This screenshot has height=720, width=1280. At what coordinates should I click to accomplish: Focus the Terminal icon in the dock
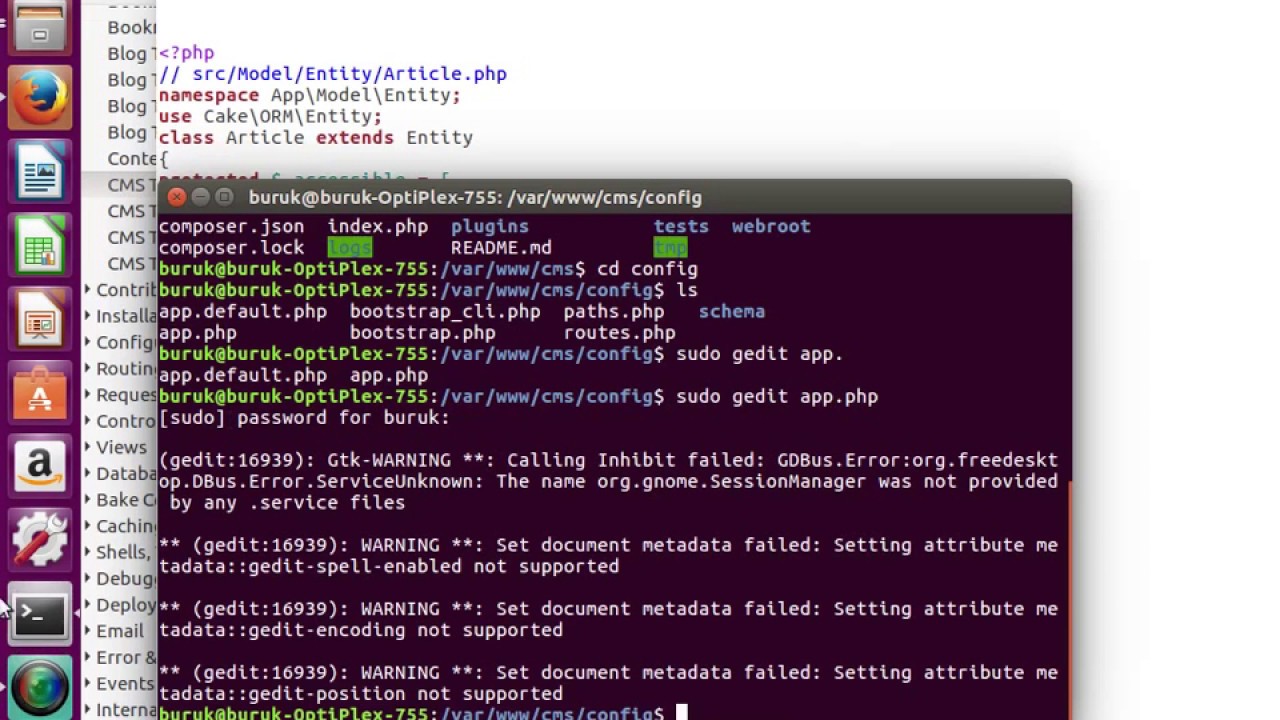40,614
